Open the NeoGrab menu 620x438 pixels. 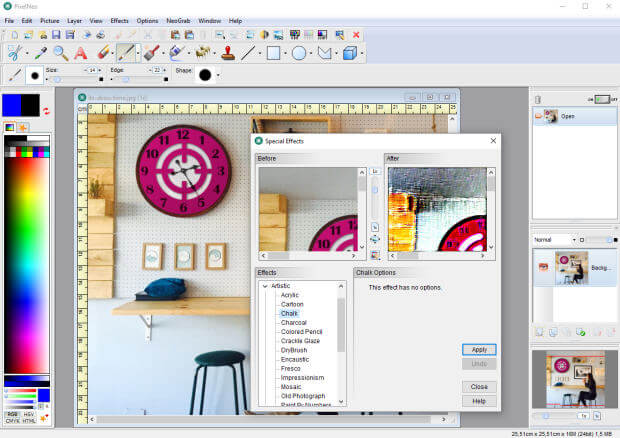pos(178,21)
